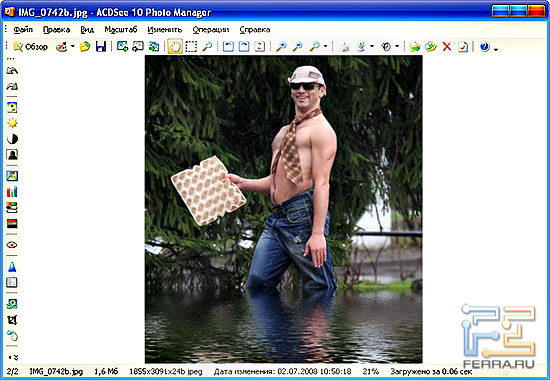Click the open folder icon in toolbar
Image resolution: width=550 pixels, height=380 pixels.
tap(85, 47)
